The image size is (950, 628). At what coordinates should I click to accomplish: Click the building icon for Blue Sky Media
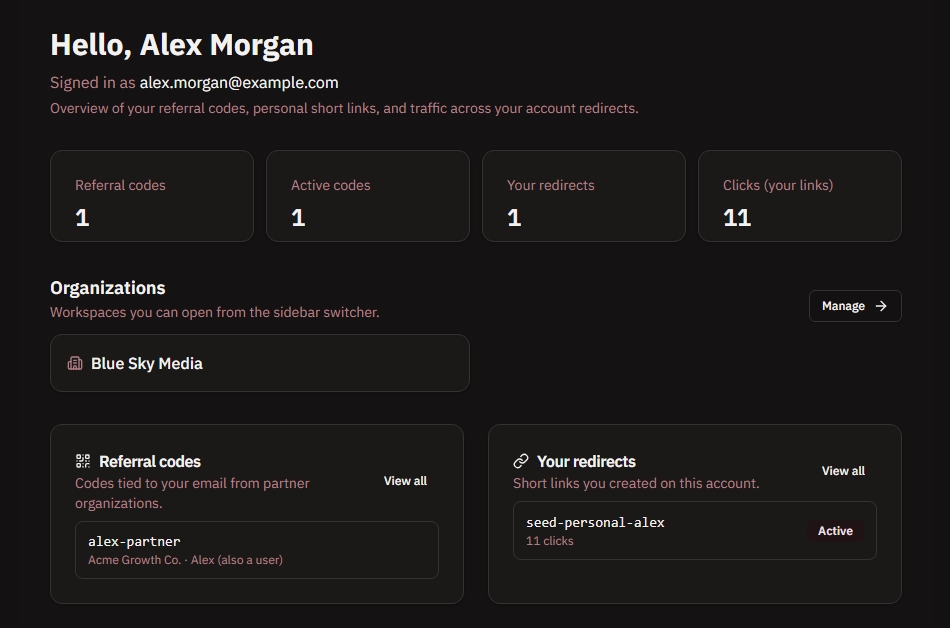tap(75, 363)
